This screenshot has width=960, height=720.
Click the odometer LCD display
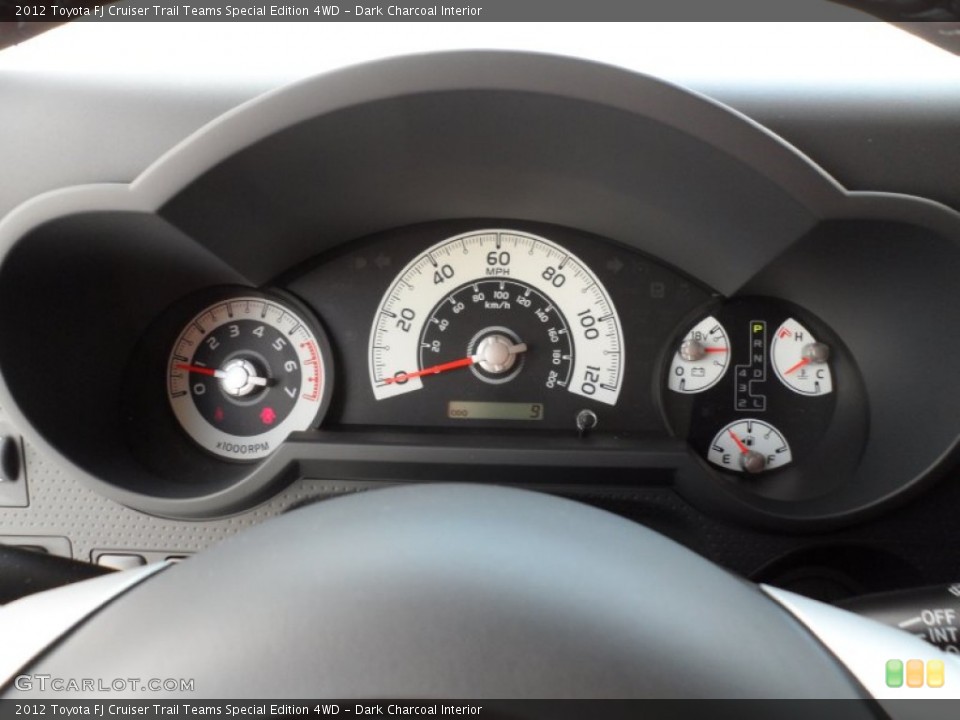[x=495, y=411]
